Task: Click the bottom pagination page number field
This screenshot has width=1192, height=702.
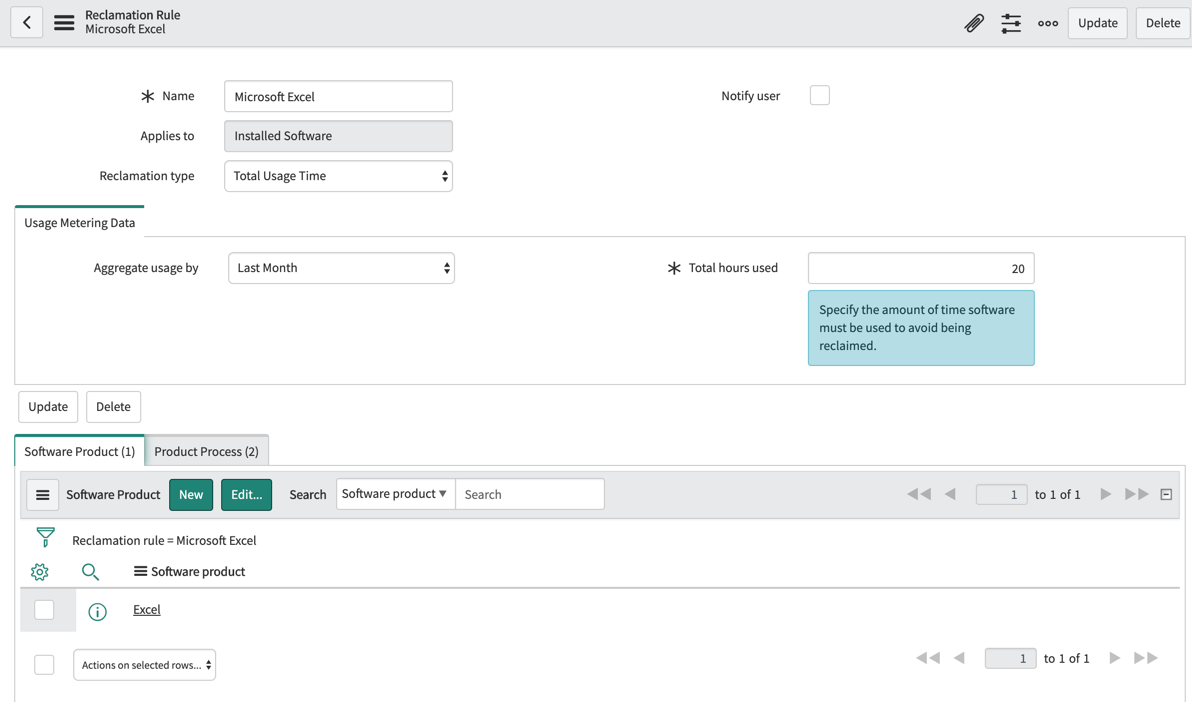Action: click(x=1010, y=659)
